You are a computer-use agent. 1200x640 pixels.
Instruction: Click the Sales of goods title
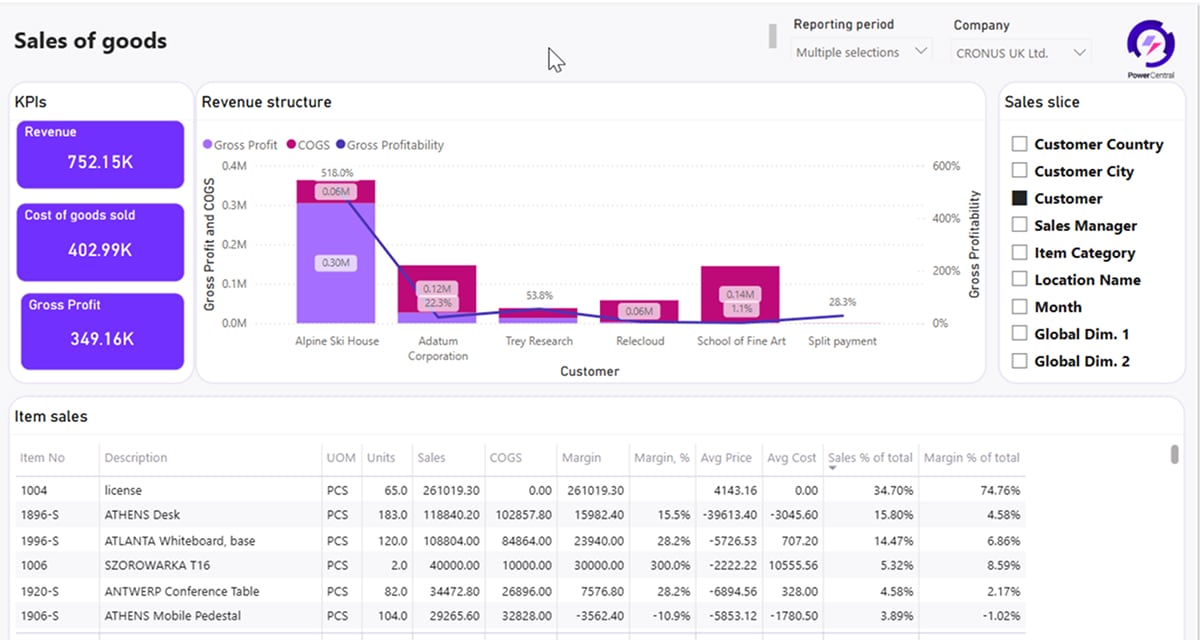pyautogui.click(x=90, y=41)
